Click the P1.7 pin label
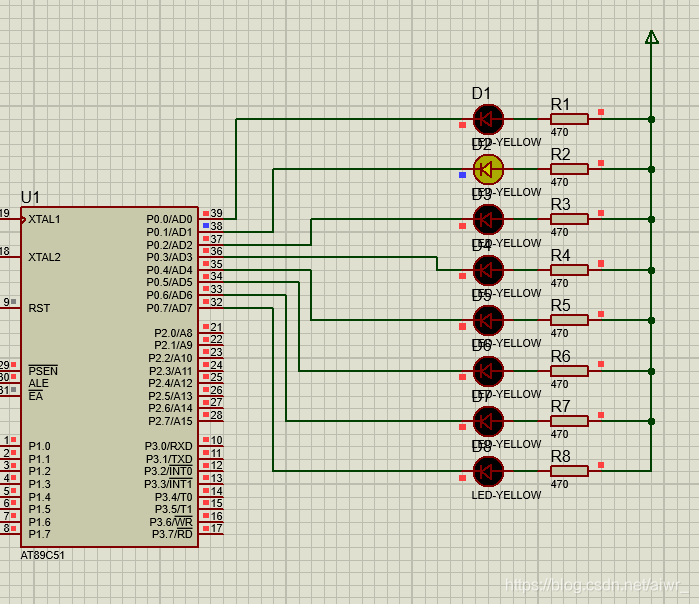Viewport: 699px width, 604px height. tap(39, 534)
